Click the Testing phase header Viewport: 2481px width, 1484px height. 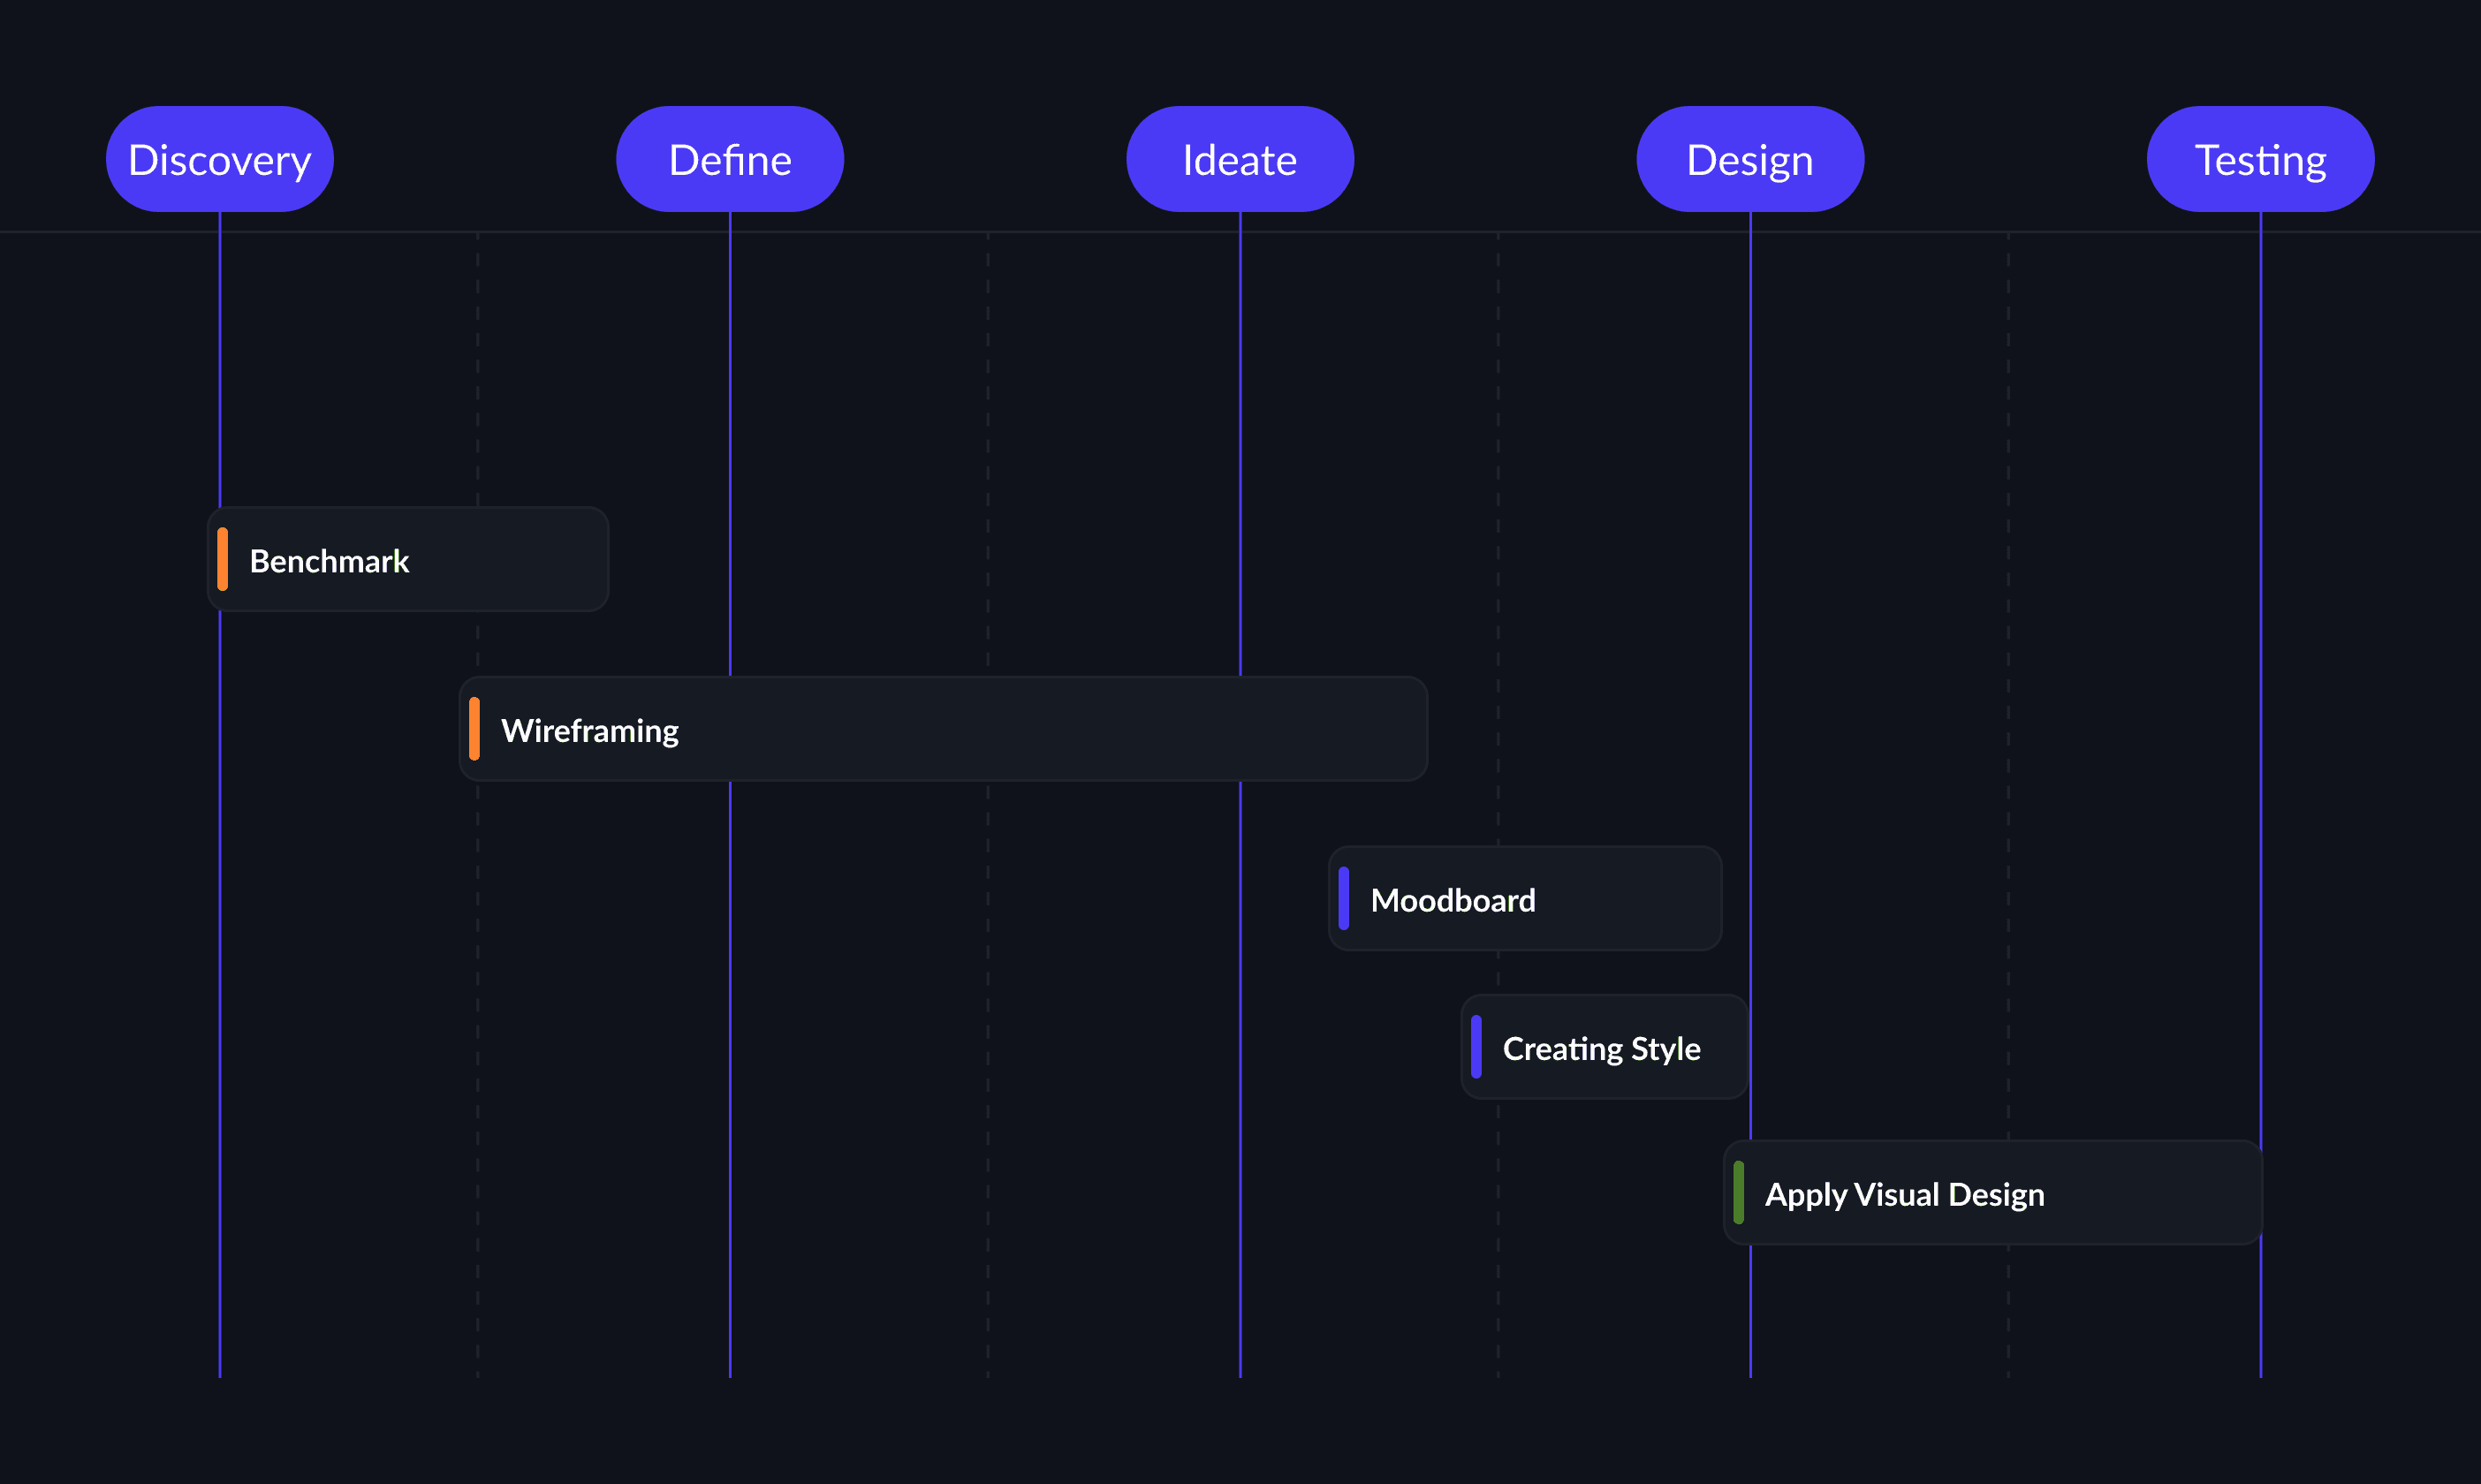point(2260,159)
